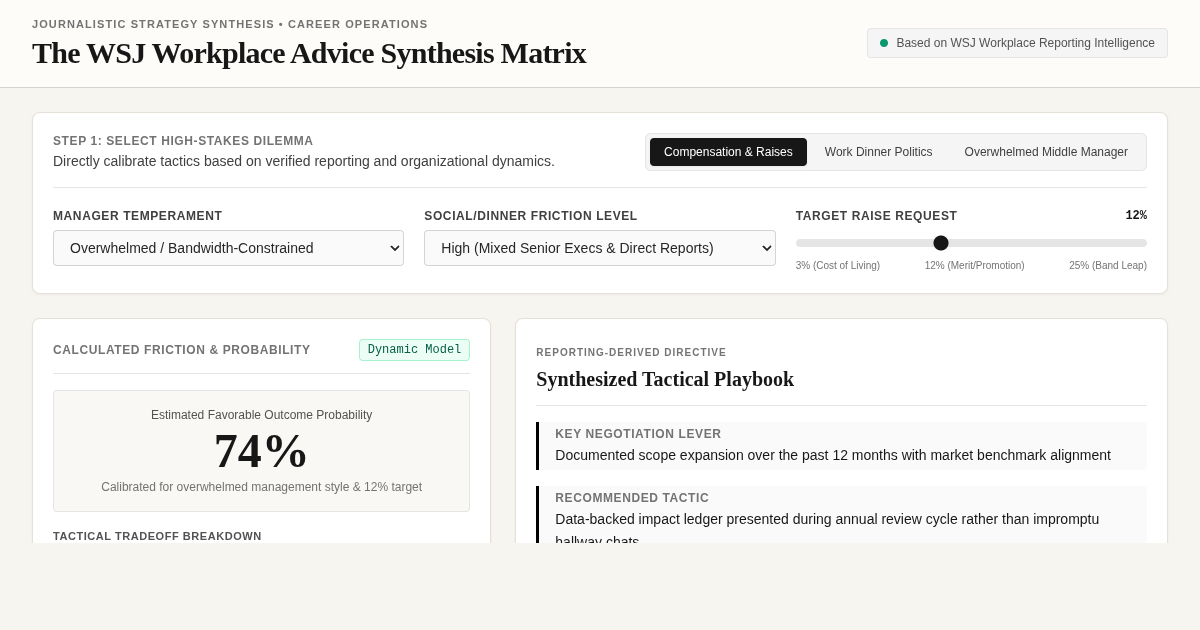The width and height of the screenshot is (1200, 630).
Task: Click the green status dot icon
Action: click(884, 43)
